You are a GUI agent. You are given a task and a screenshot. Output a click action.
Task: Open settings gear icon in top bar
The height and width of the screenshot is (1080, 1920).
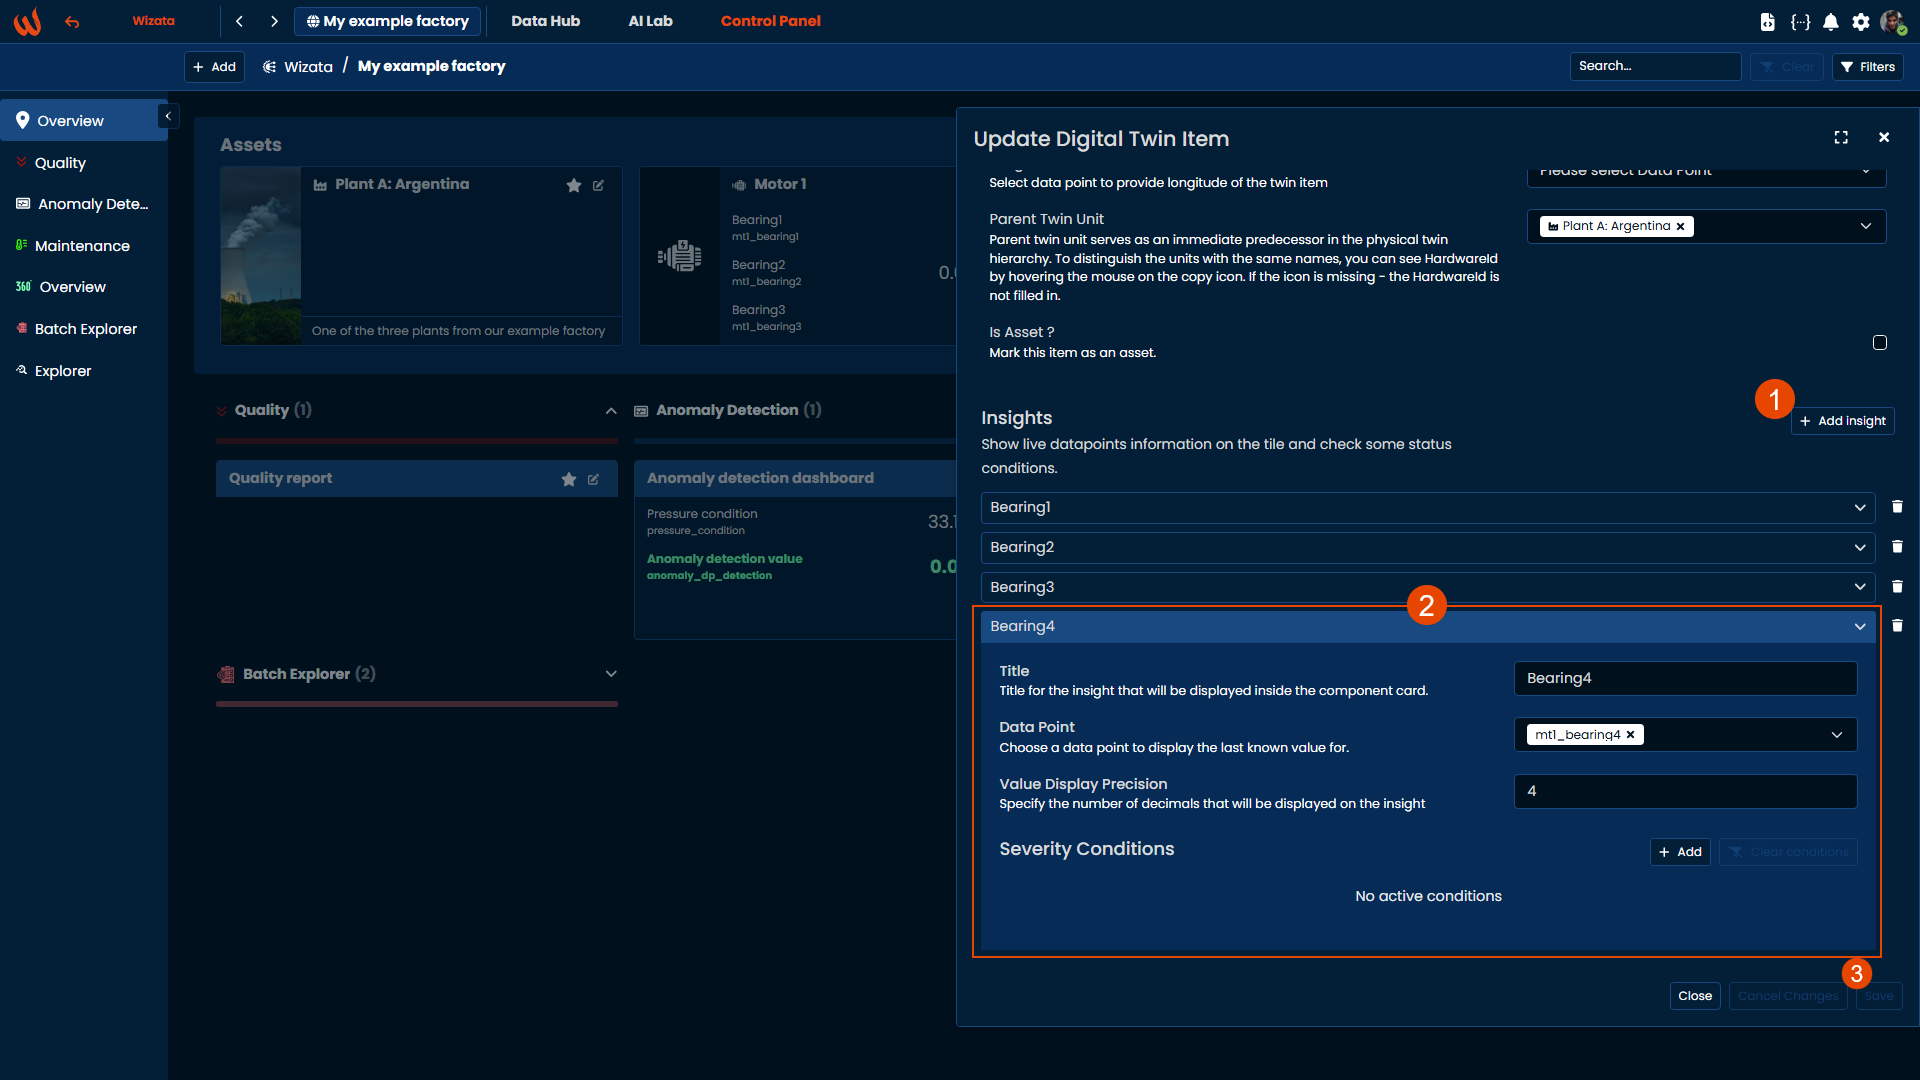(x=1861, y=22)
